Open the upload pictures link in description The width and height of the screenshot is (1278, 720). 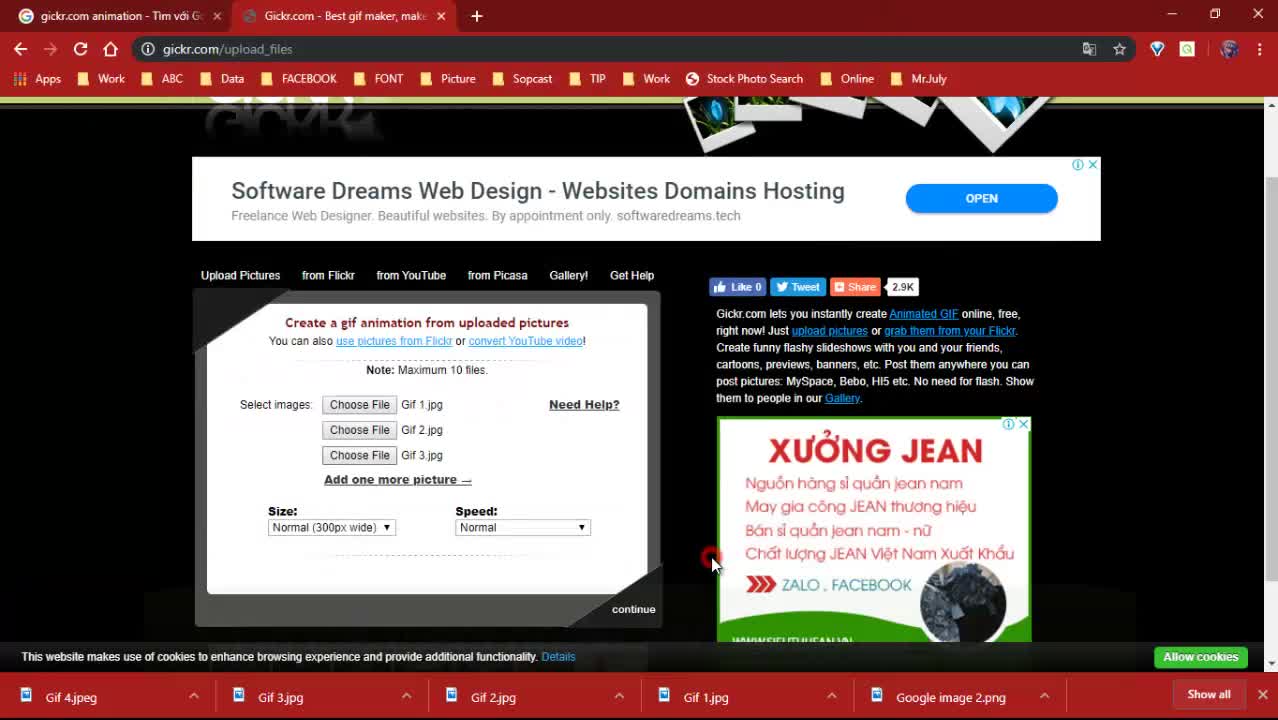829,331
